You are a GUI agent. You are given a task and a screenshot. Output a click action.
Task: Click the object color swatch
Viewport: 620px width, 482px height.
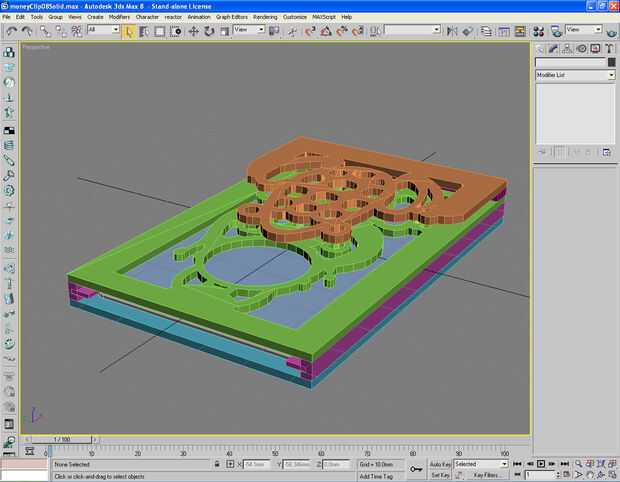(x=610, y=62)
